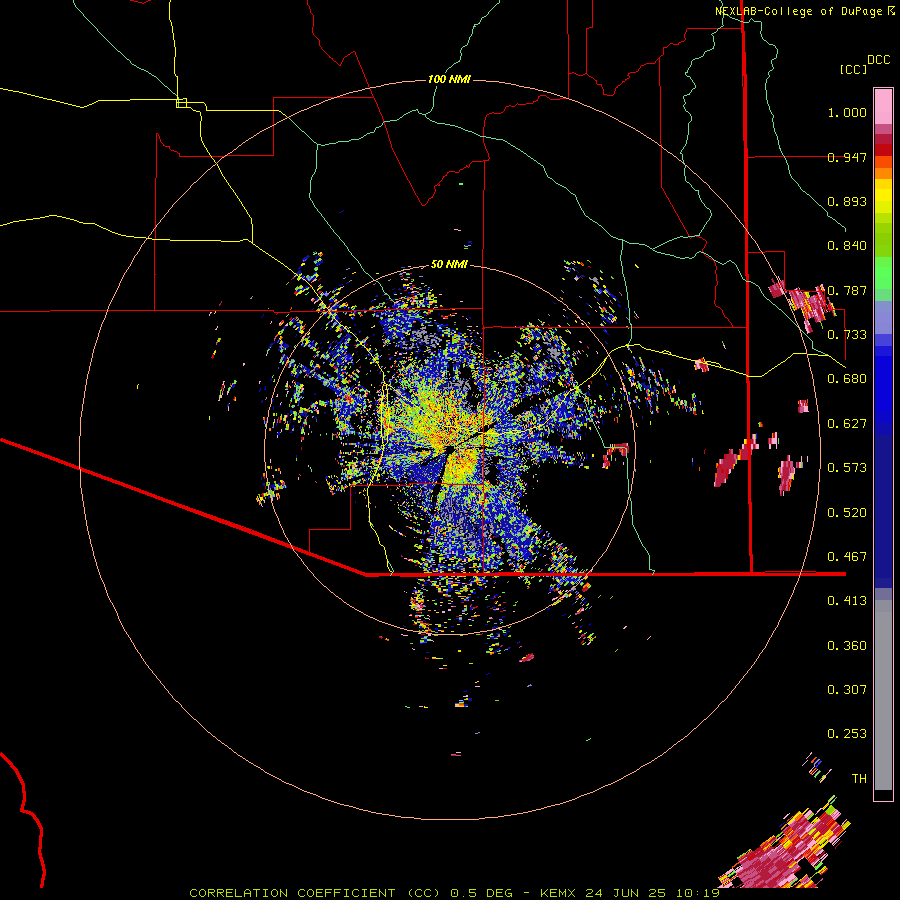
Task: Click the DCC label above the color scale
Action: click(879, 60)
